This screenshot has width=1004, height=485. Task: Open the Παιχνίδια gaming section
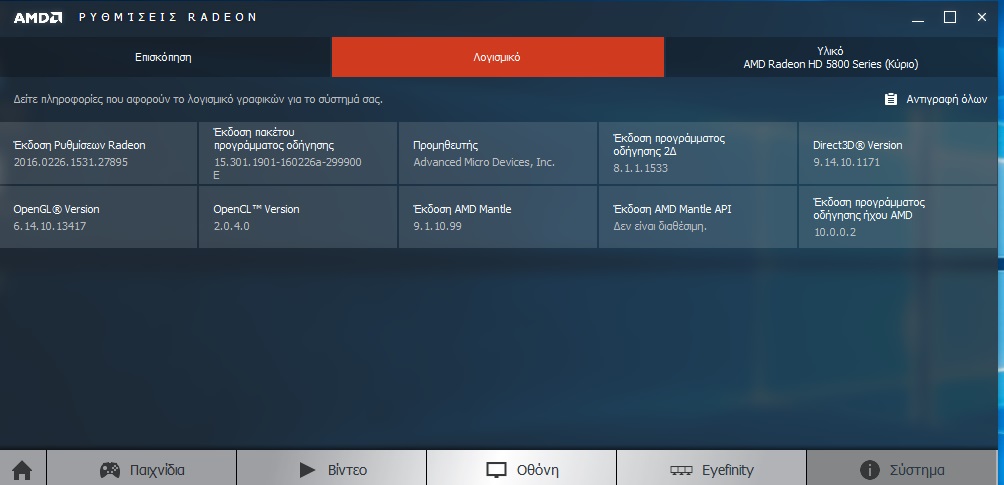142,470
